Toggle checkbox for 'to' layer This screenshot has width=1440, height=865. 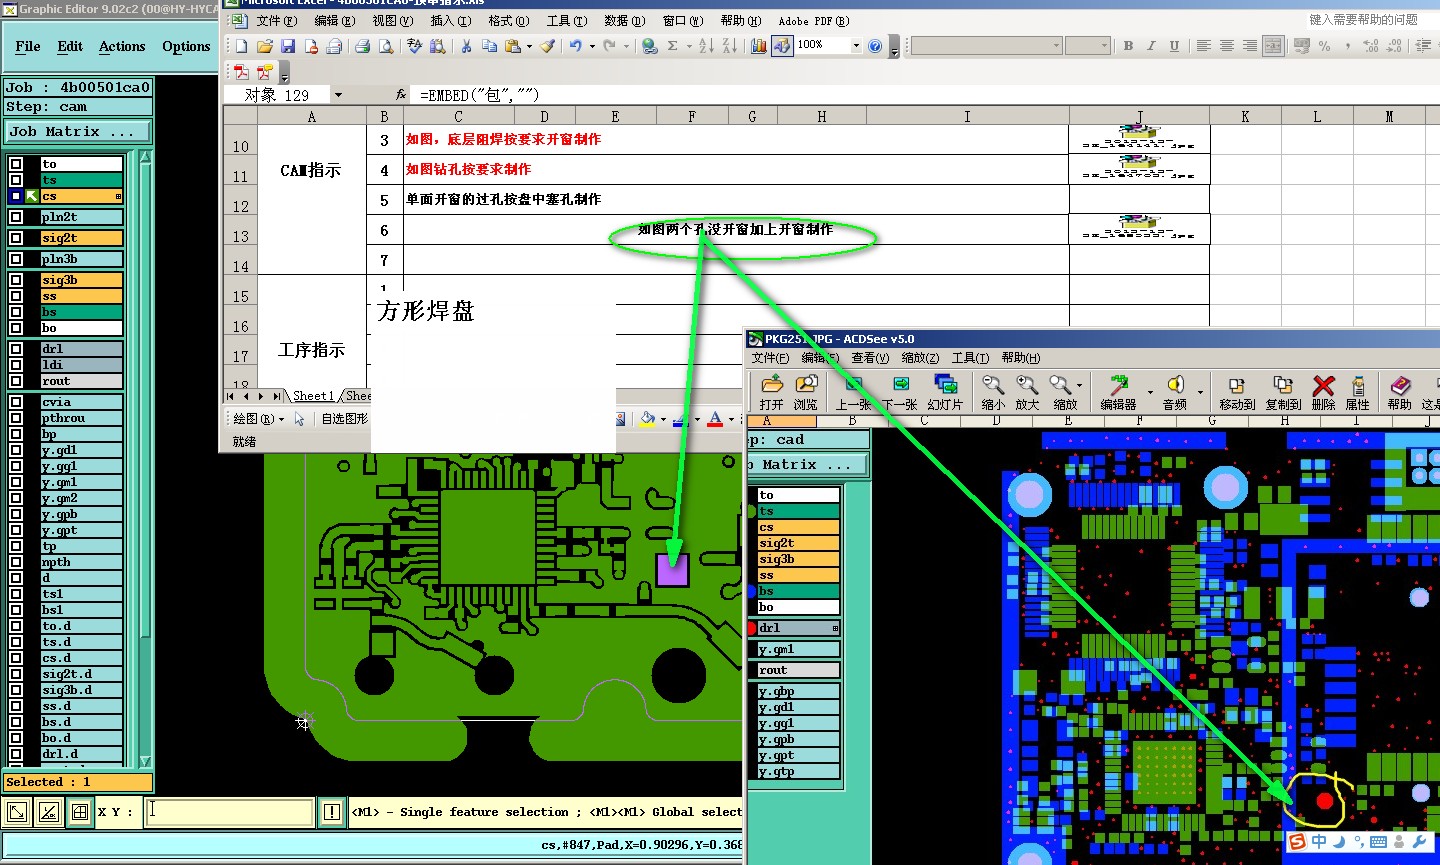click(16, 164)
